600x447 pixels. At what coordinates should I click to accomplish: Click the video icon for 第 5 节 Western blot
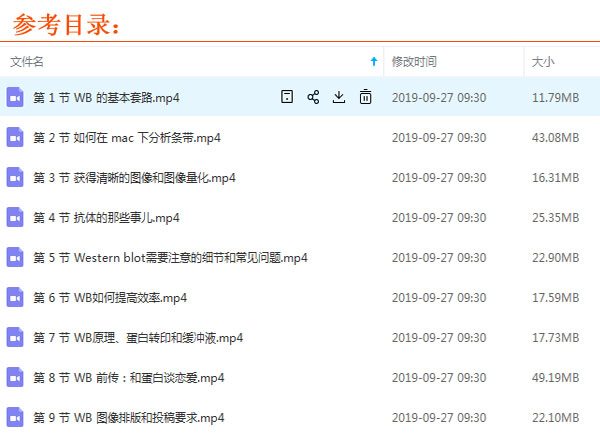coord(15,257)
